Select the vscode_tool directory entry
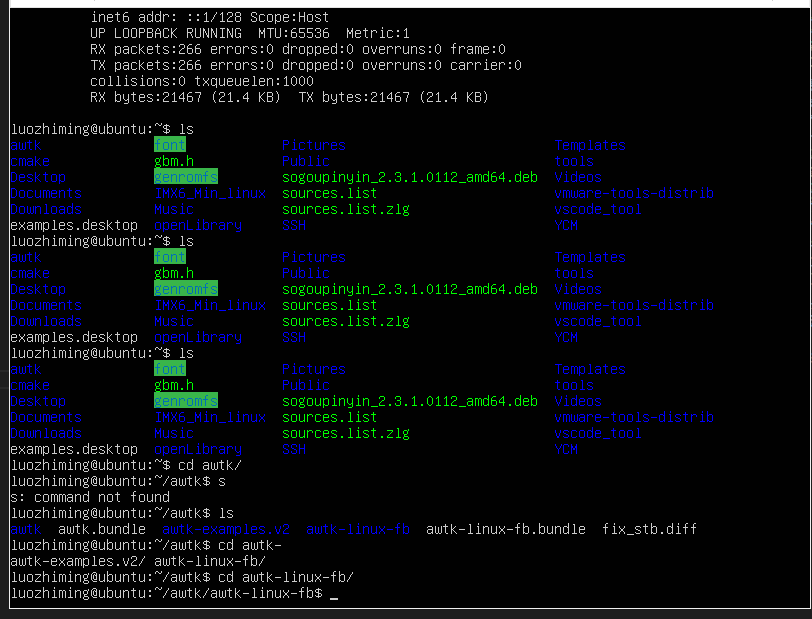The width and height of the screenshot is (812, 619). [597, 209]
